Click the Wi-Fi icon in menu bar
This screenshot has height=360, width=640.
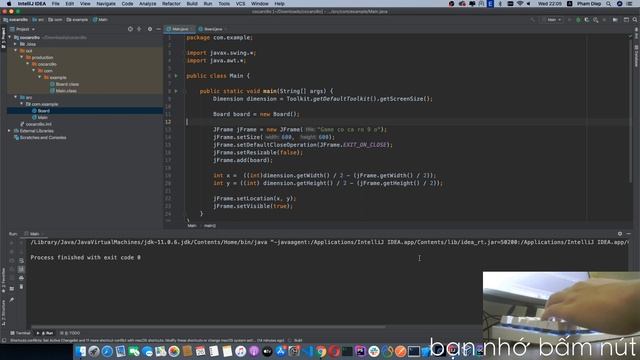click(520, 4)
